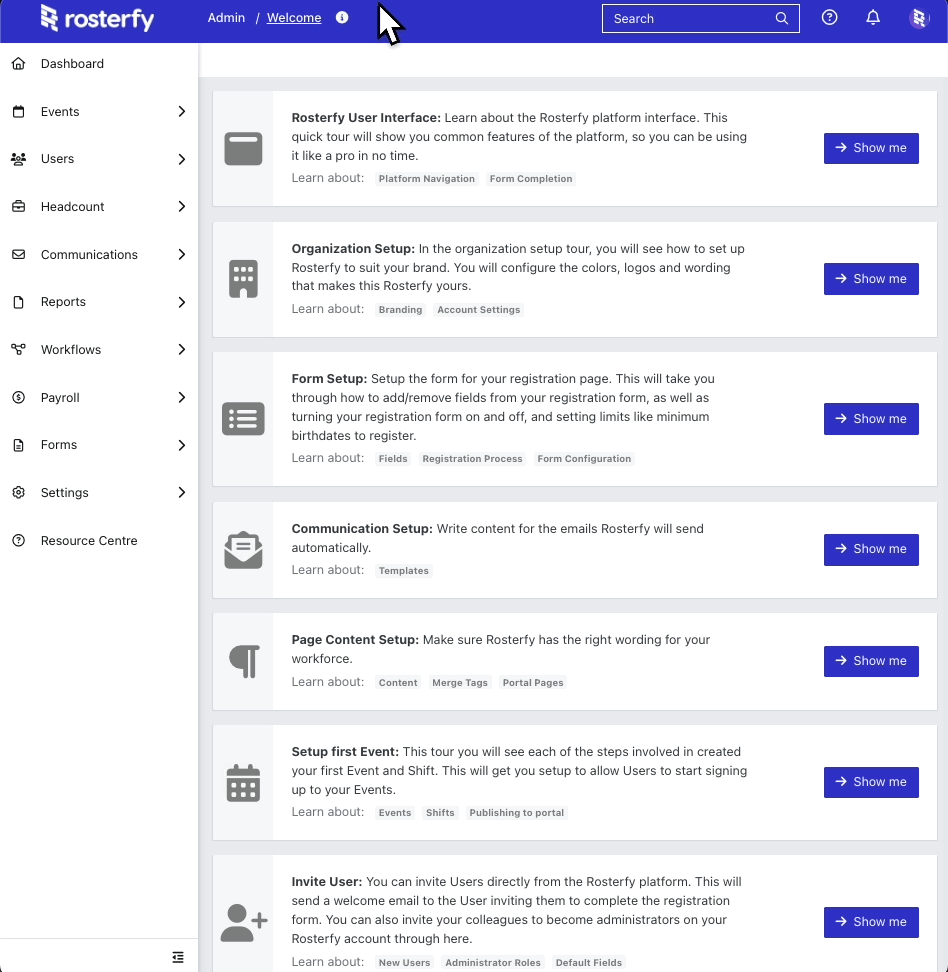Click the Workflows nodes icon
This screenshot has height=972, width=948.
(19, 350)
